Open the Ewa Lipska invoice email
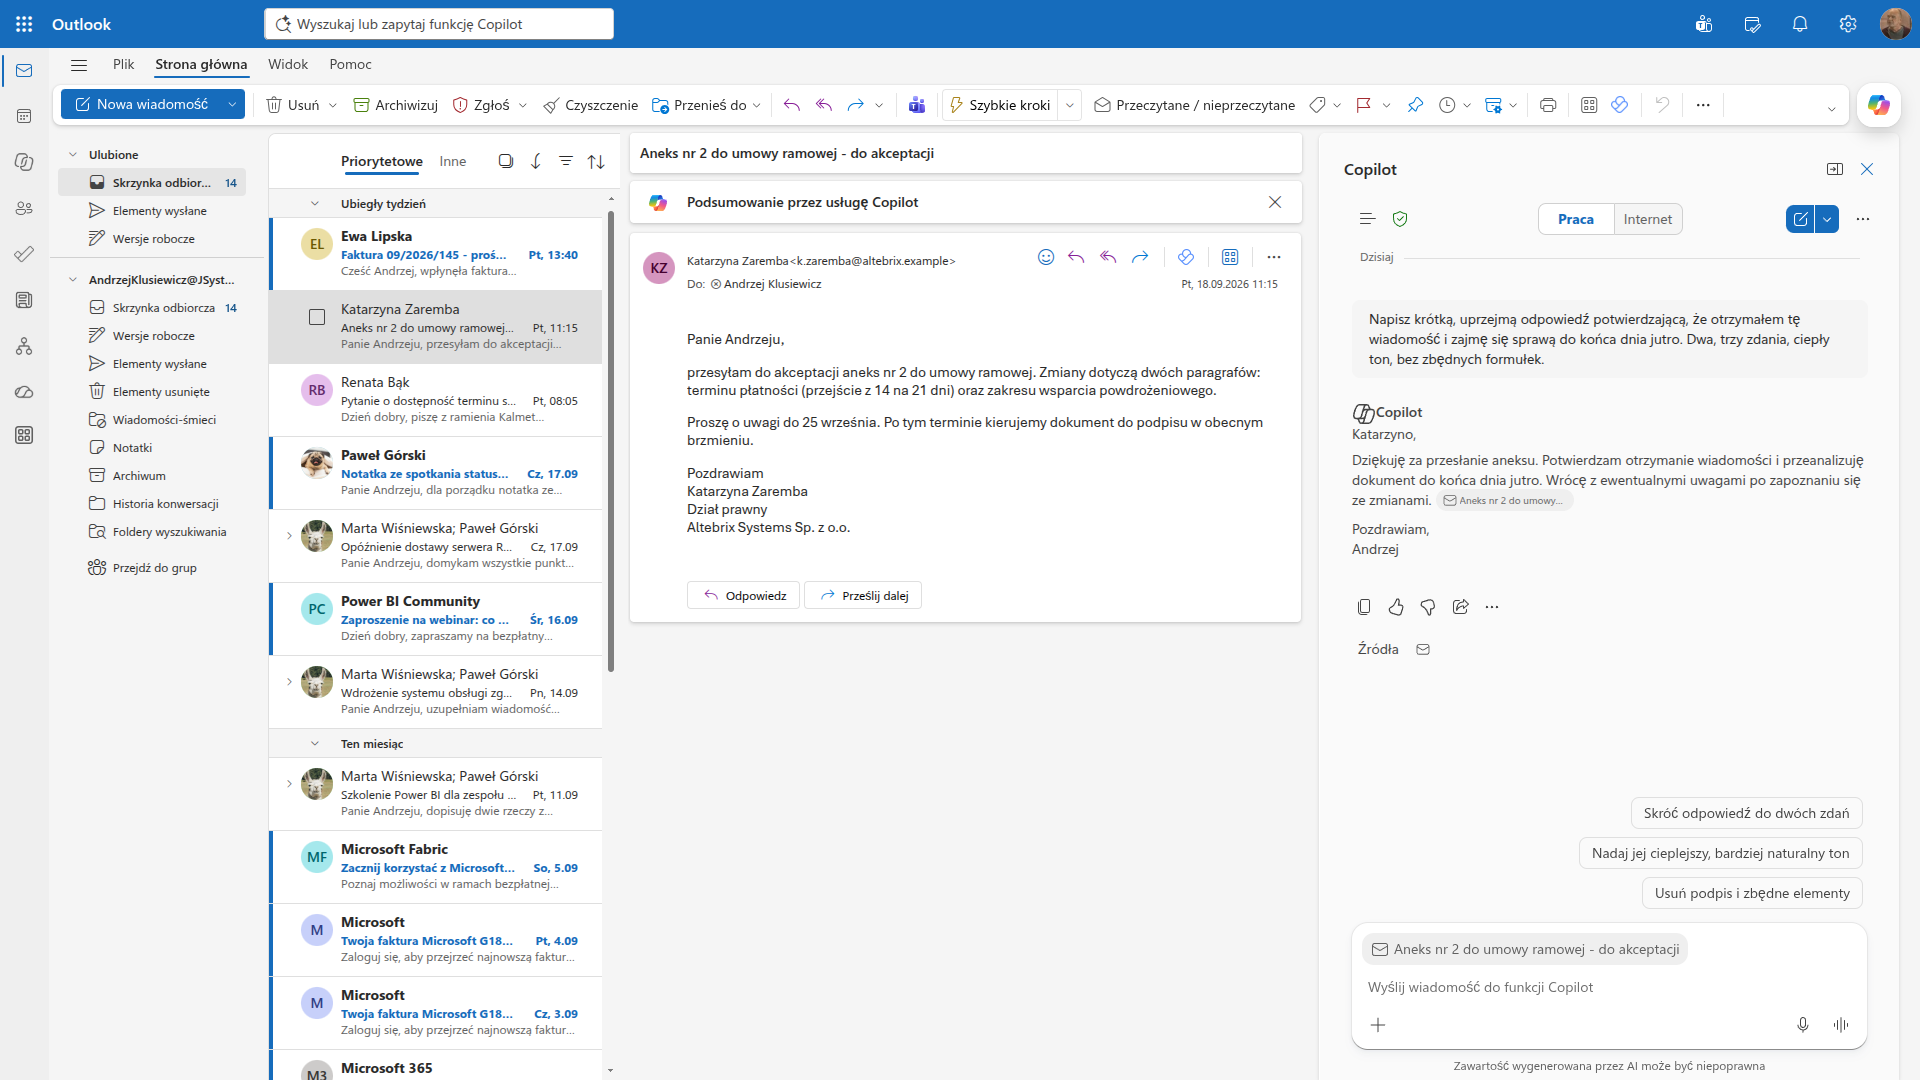 click(436, 254)
